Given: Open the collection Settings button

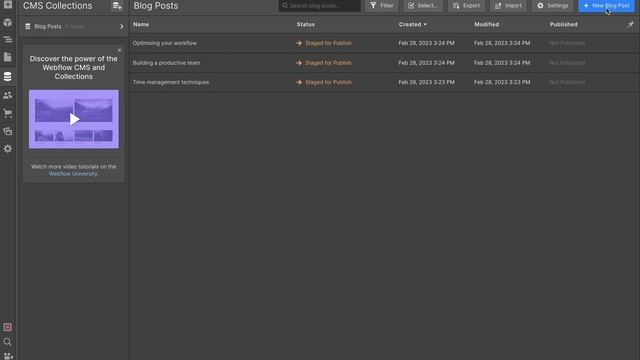Looking at the screenshot, I should tap(553, 6).
